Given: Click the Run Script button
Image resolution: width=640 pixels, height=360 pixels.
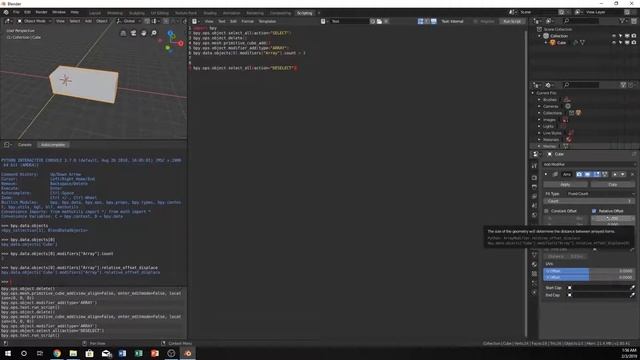Looking at the screenshot, I should (512, 21).
